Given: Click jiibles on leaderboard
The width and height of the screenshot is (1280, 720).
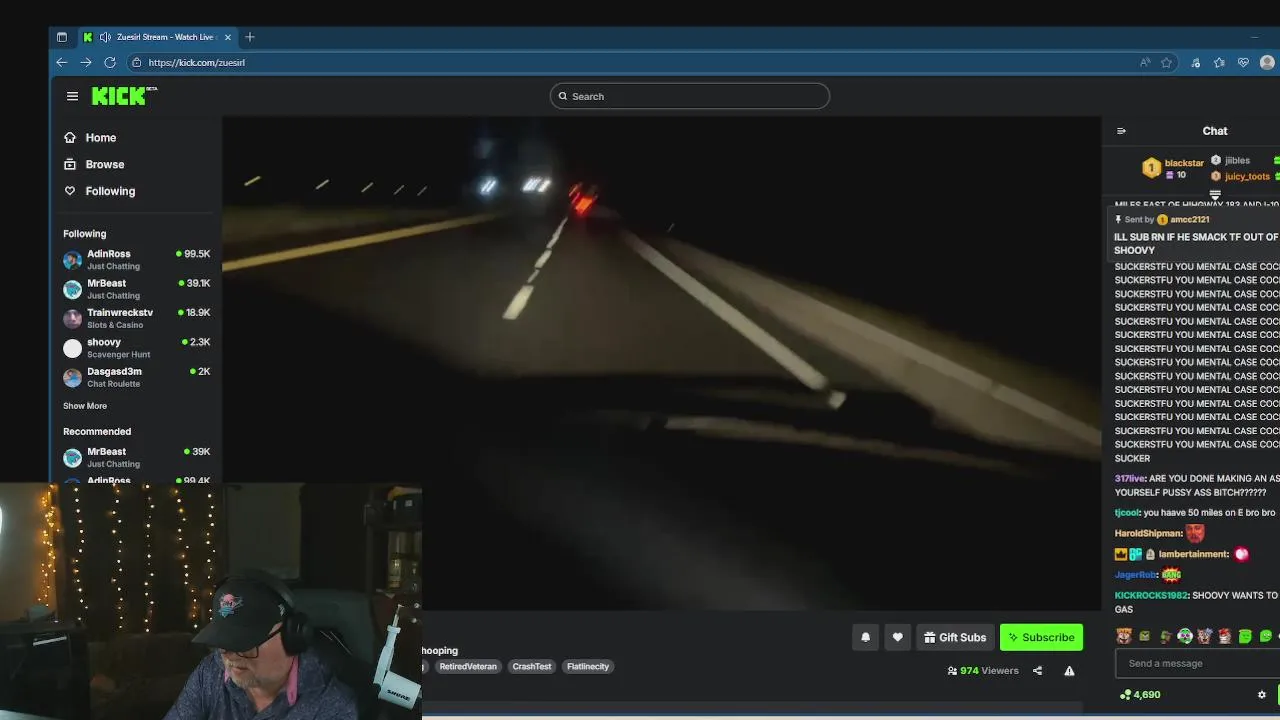Looking at the screenshot, I should tap(1237, 160).
